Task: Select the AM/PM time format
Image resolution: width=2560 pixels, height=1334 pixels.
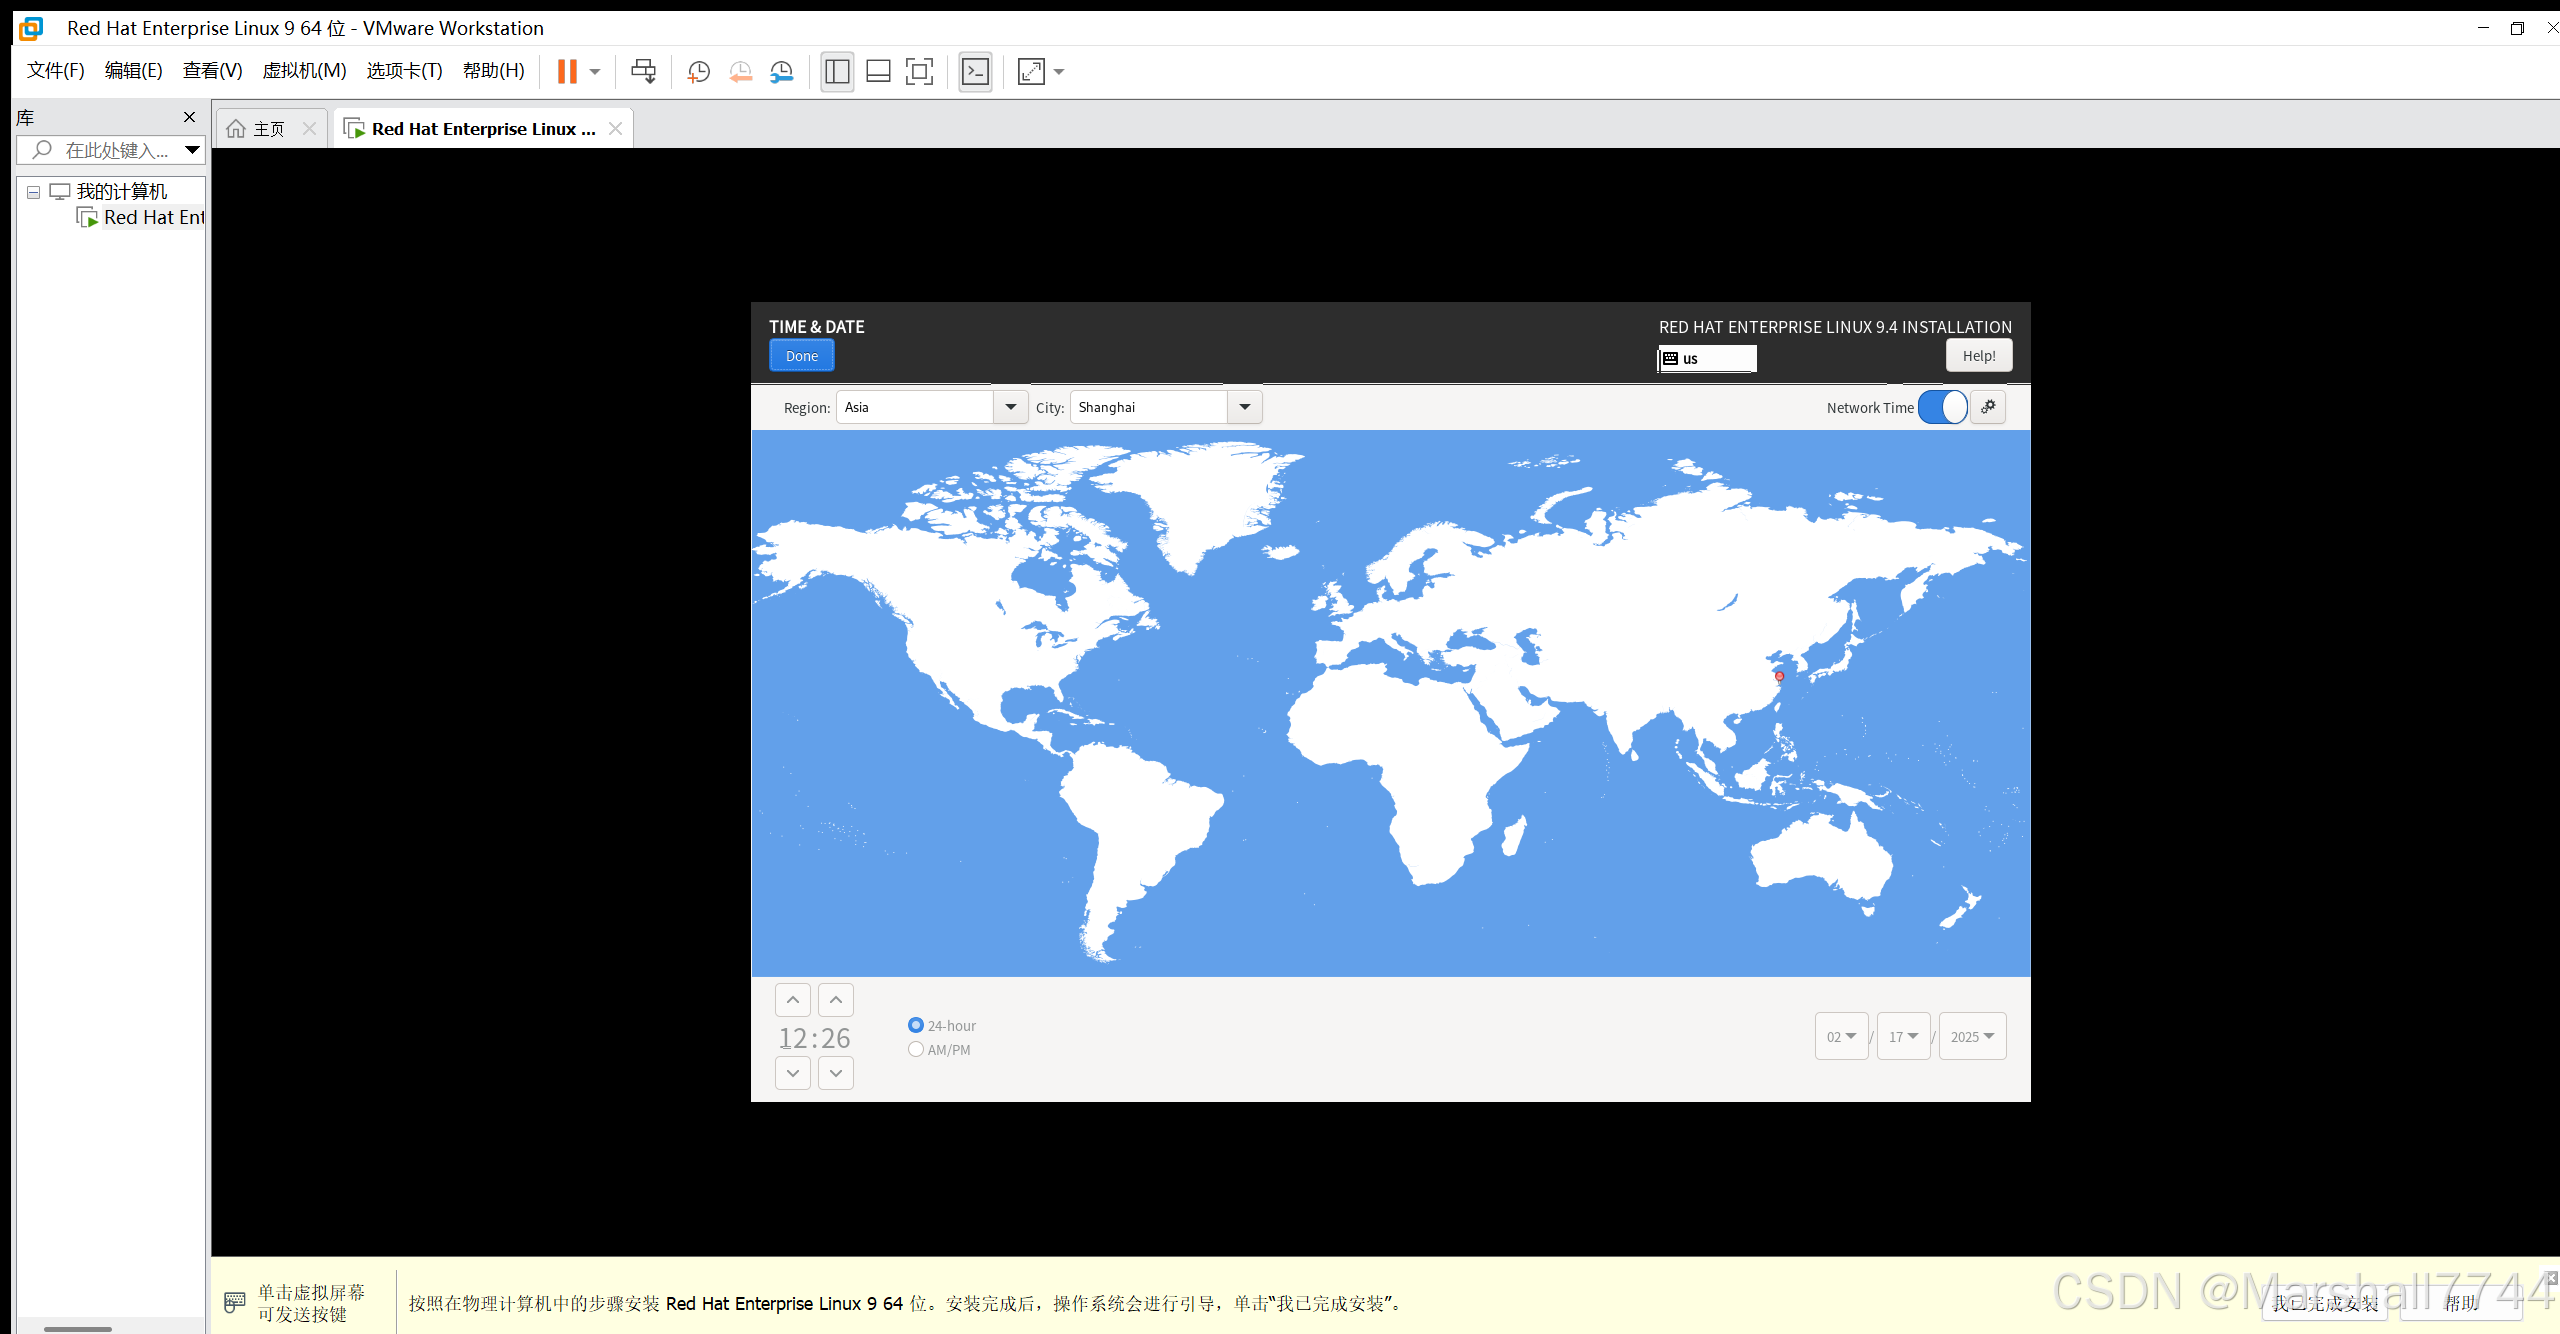Action: [x=916, y=1049]
